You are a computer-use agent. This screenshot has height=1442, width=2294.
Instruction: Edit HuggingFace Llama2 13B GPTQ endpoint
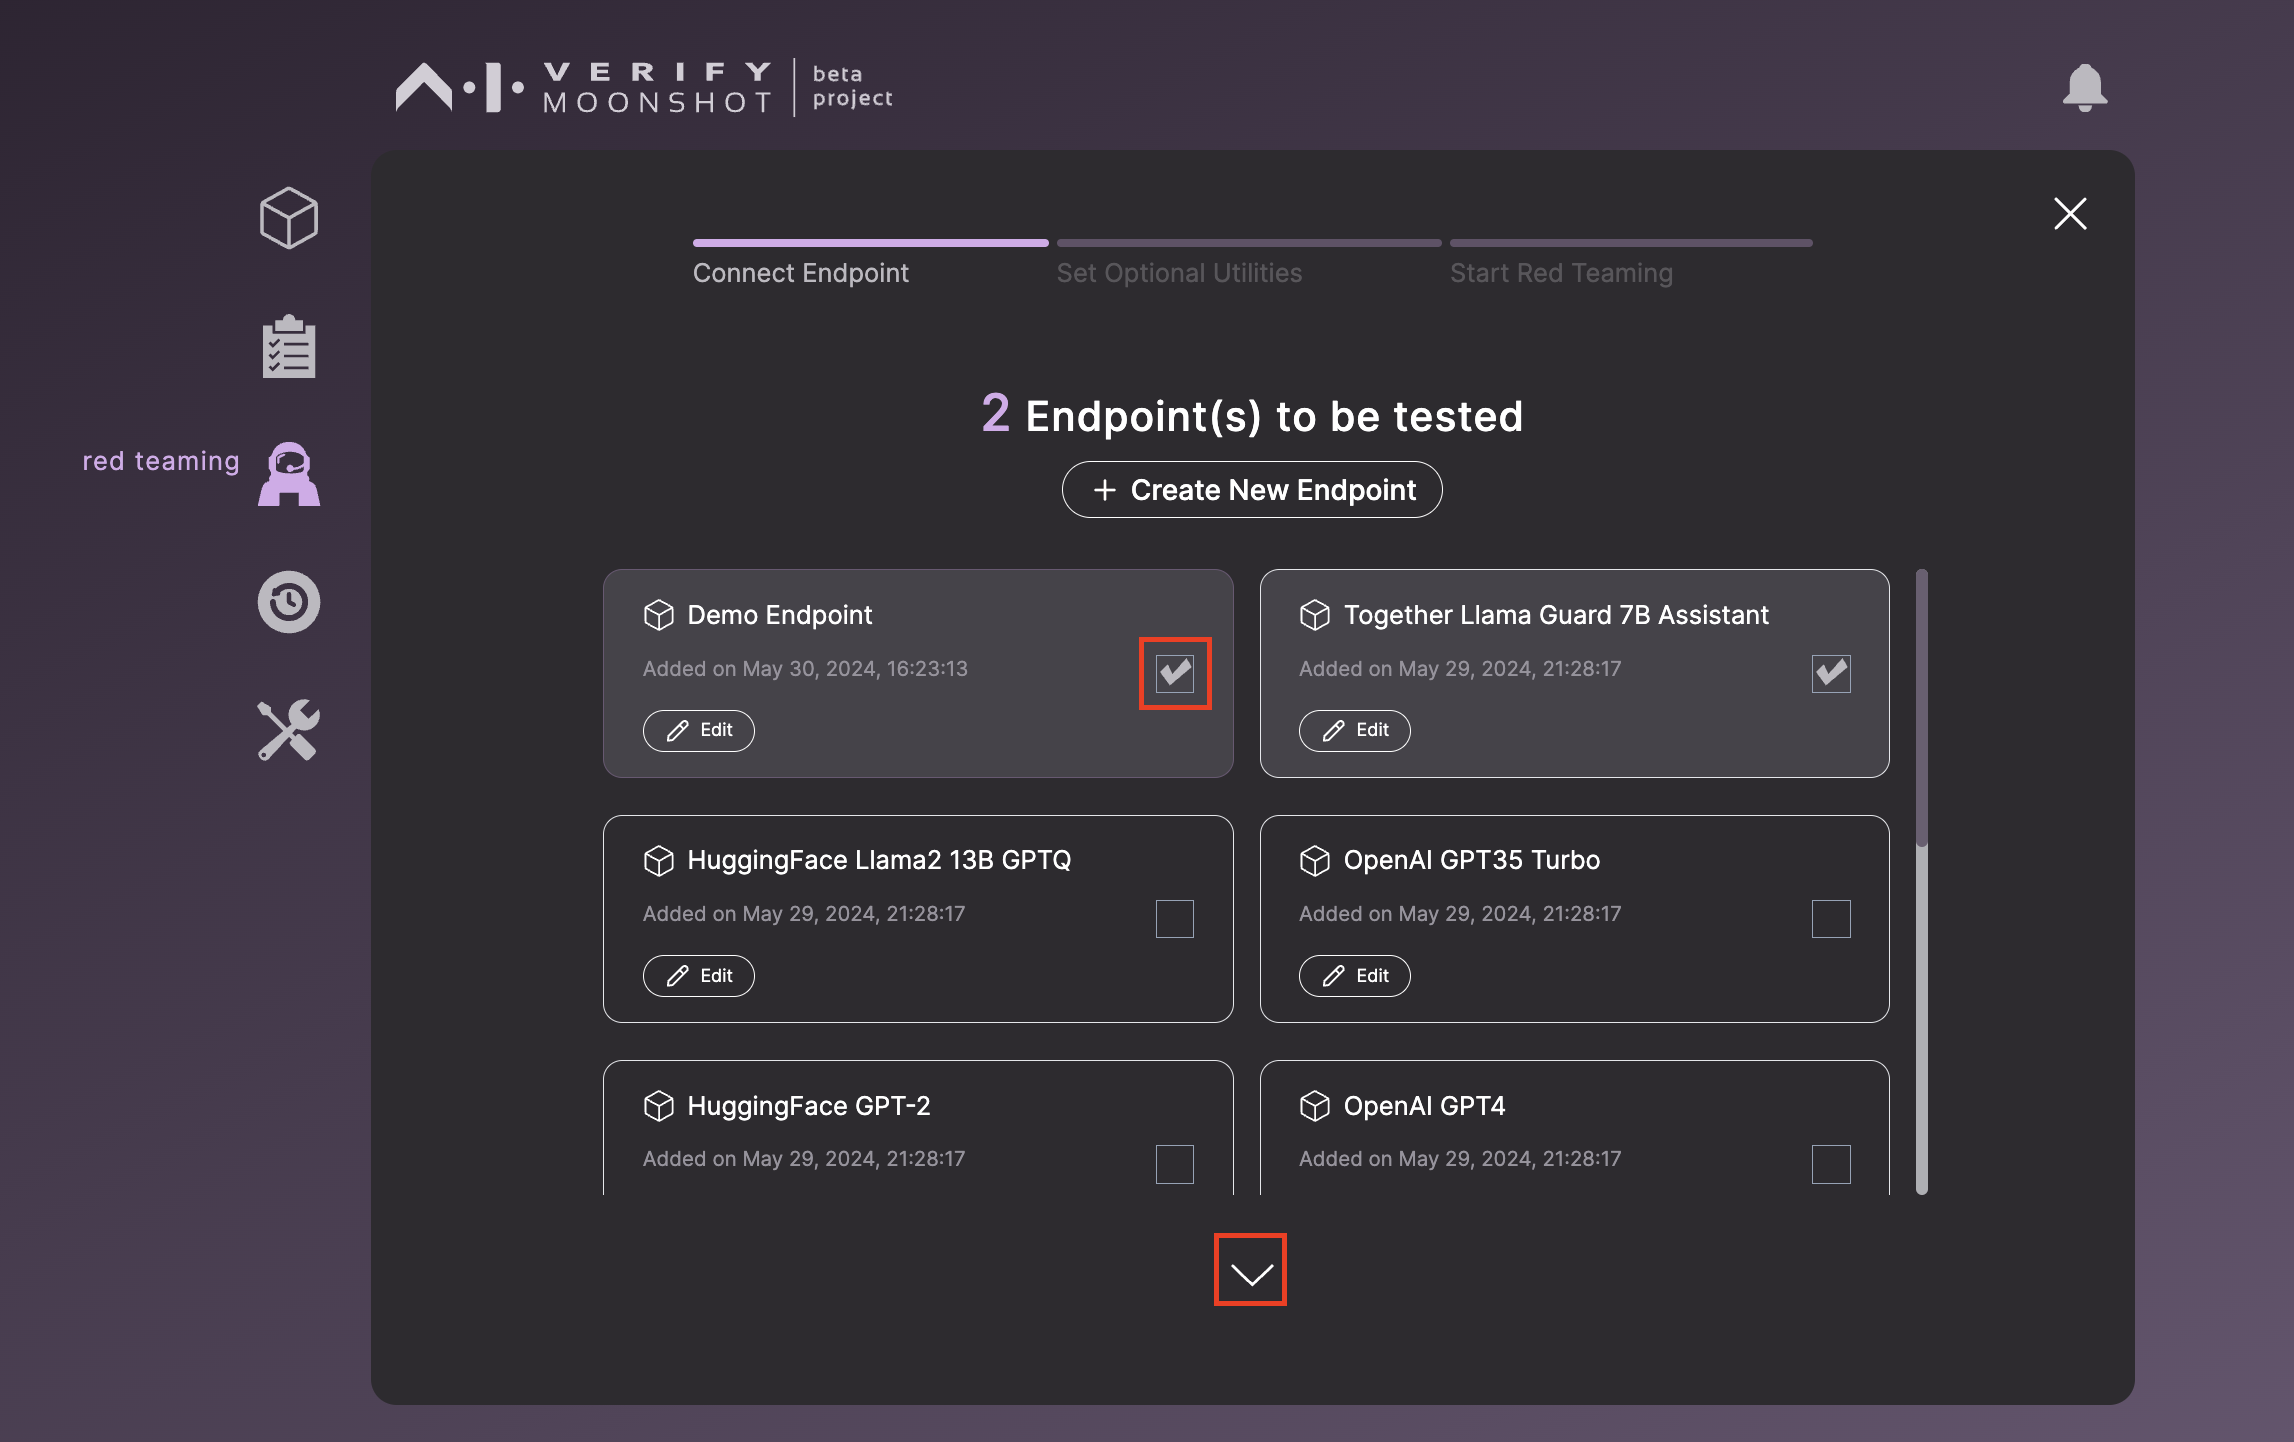[x=699, y=976]
